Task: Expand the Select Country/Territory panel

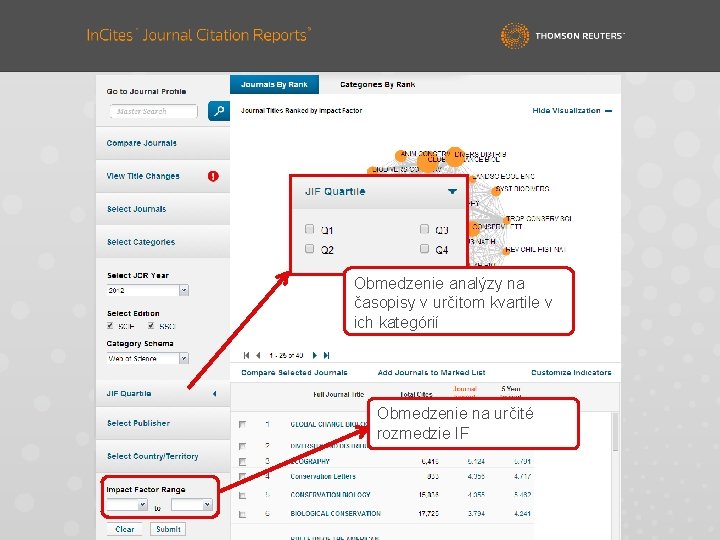Action: coord(163,456)
